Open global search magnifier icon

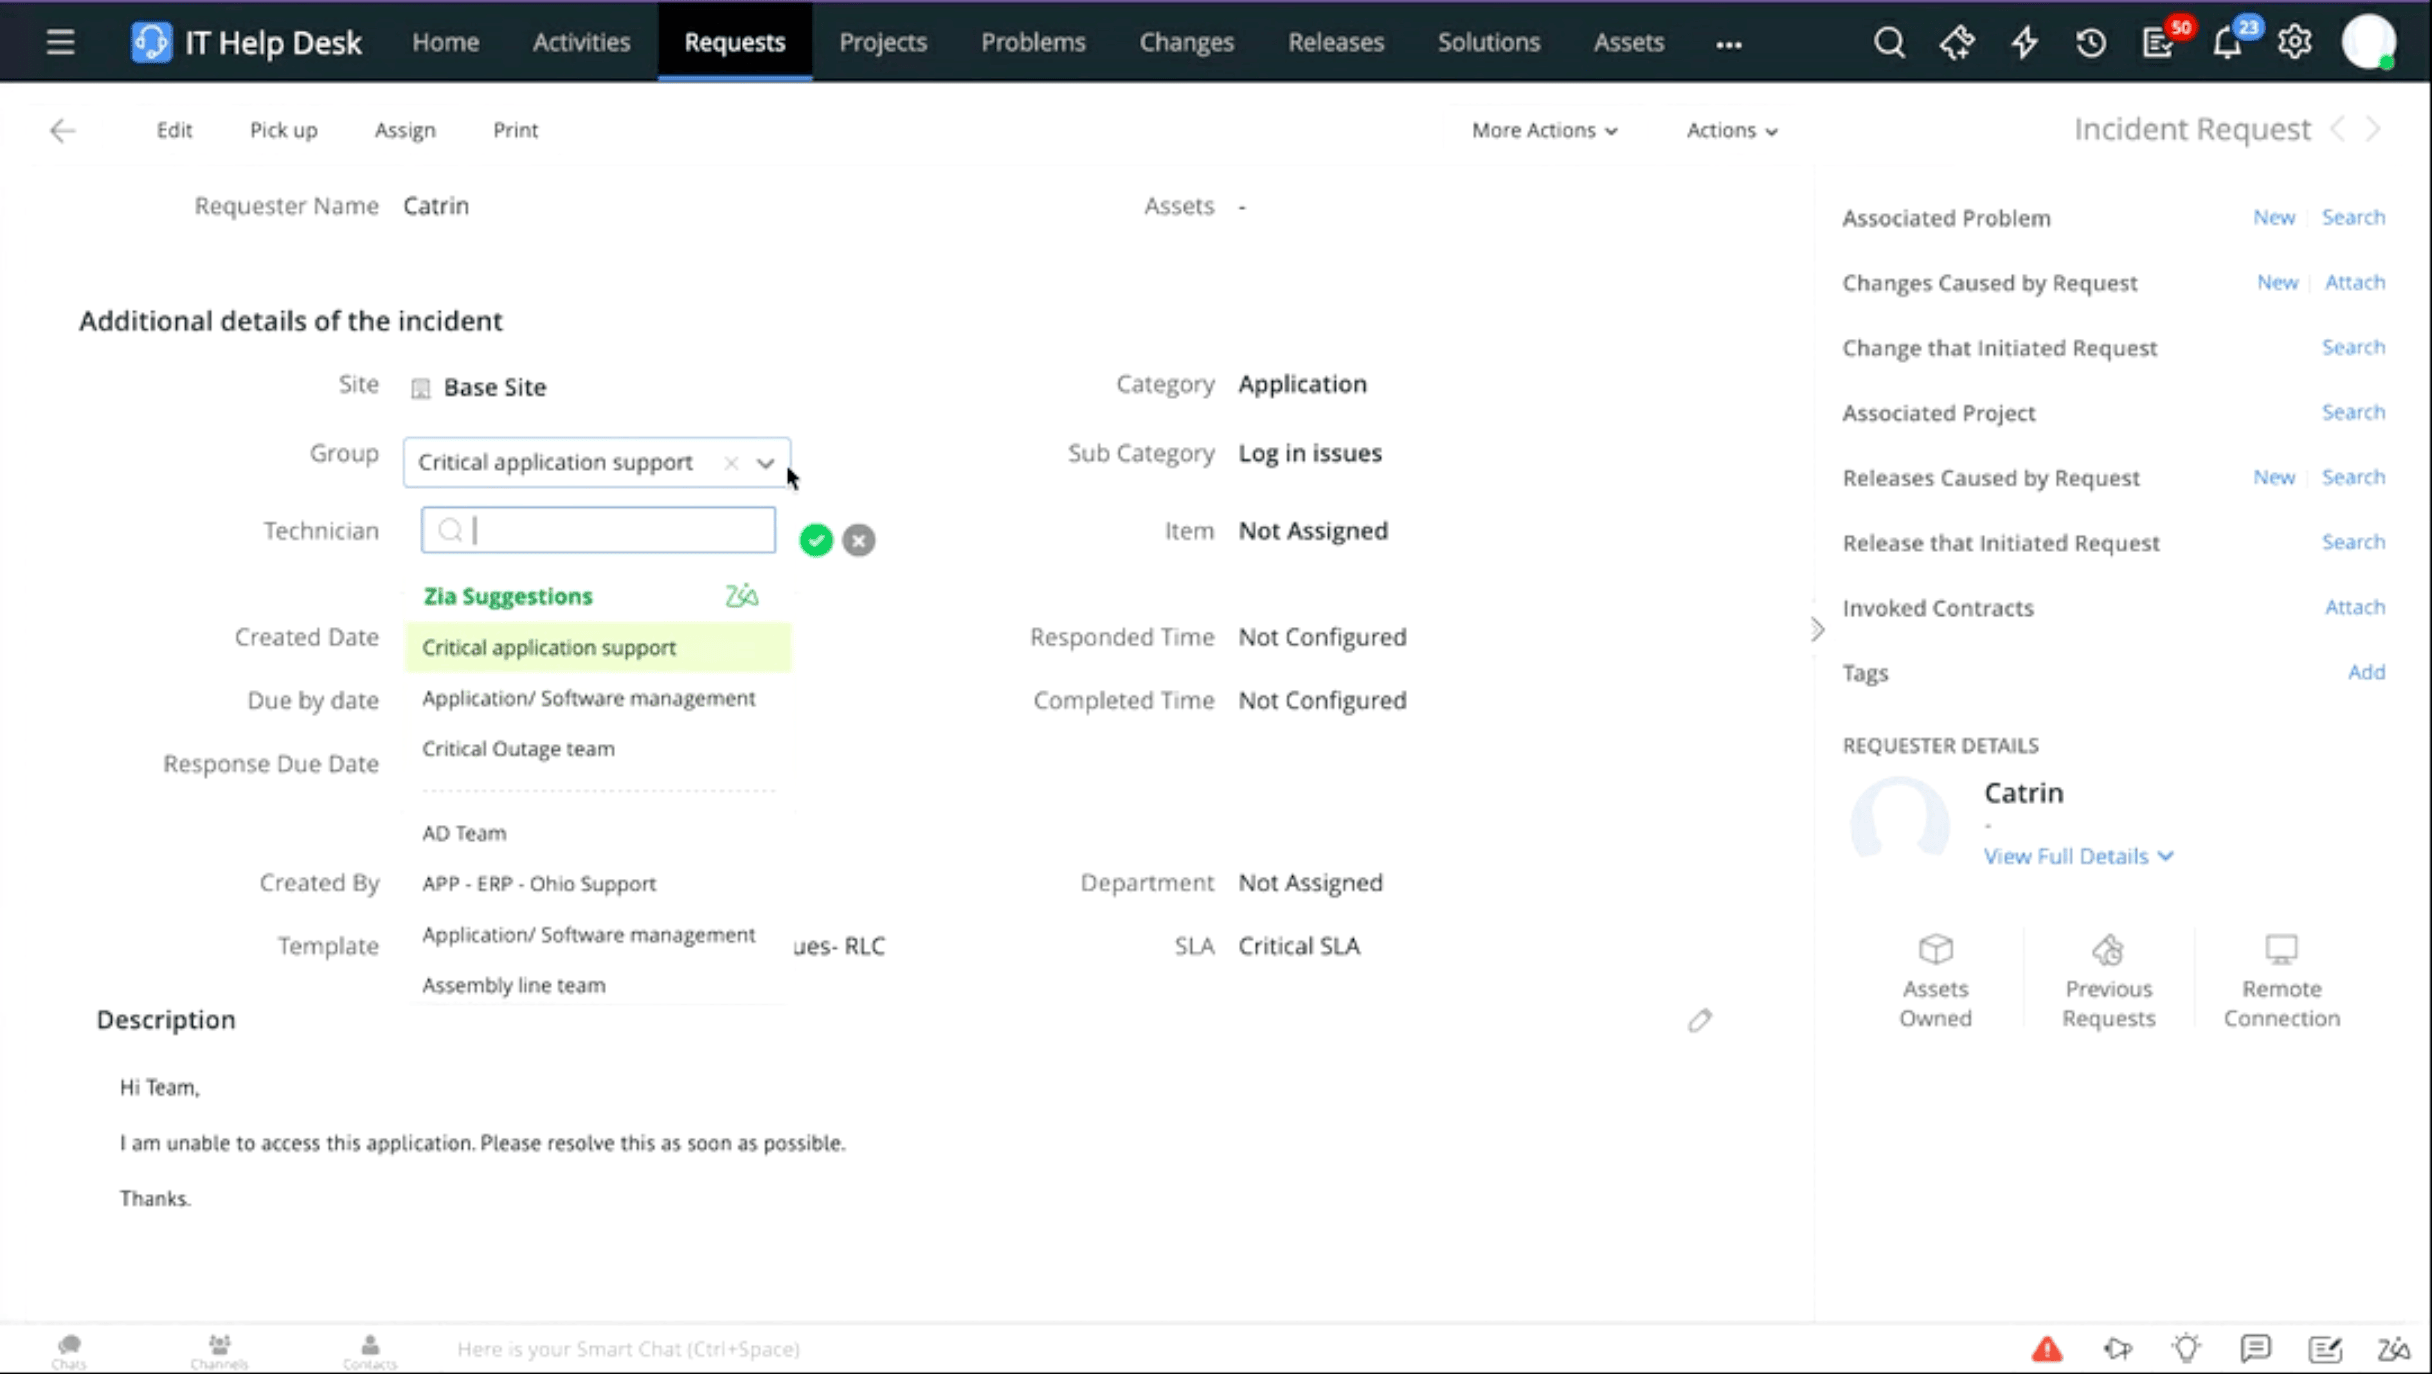pos(1889,42)
